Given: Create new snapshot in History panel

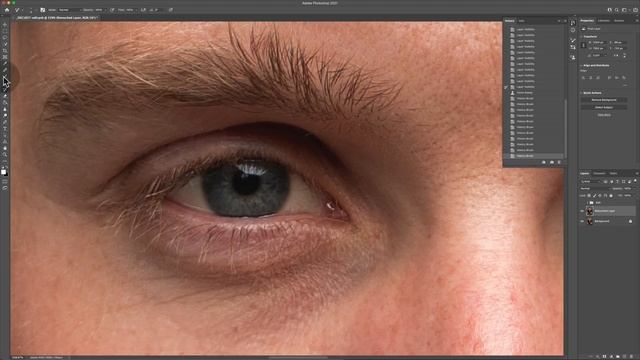Looking at the screenshot, I should pos(552,162).
